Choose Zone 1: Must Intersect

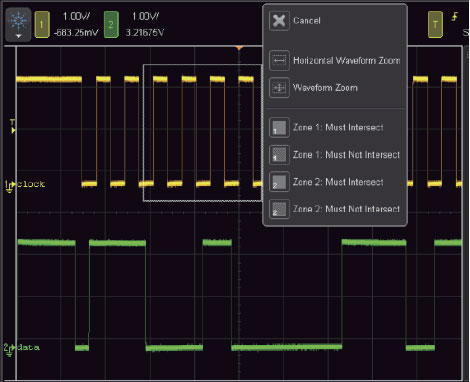tap(338, 127)
